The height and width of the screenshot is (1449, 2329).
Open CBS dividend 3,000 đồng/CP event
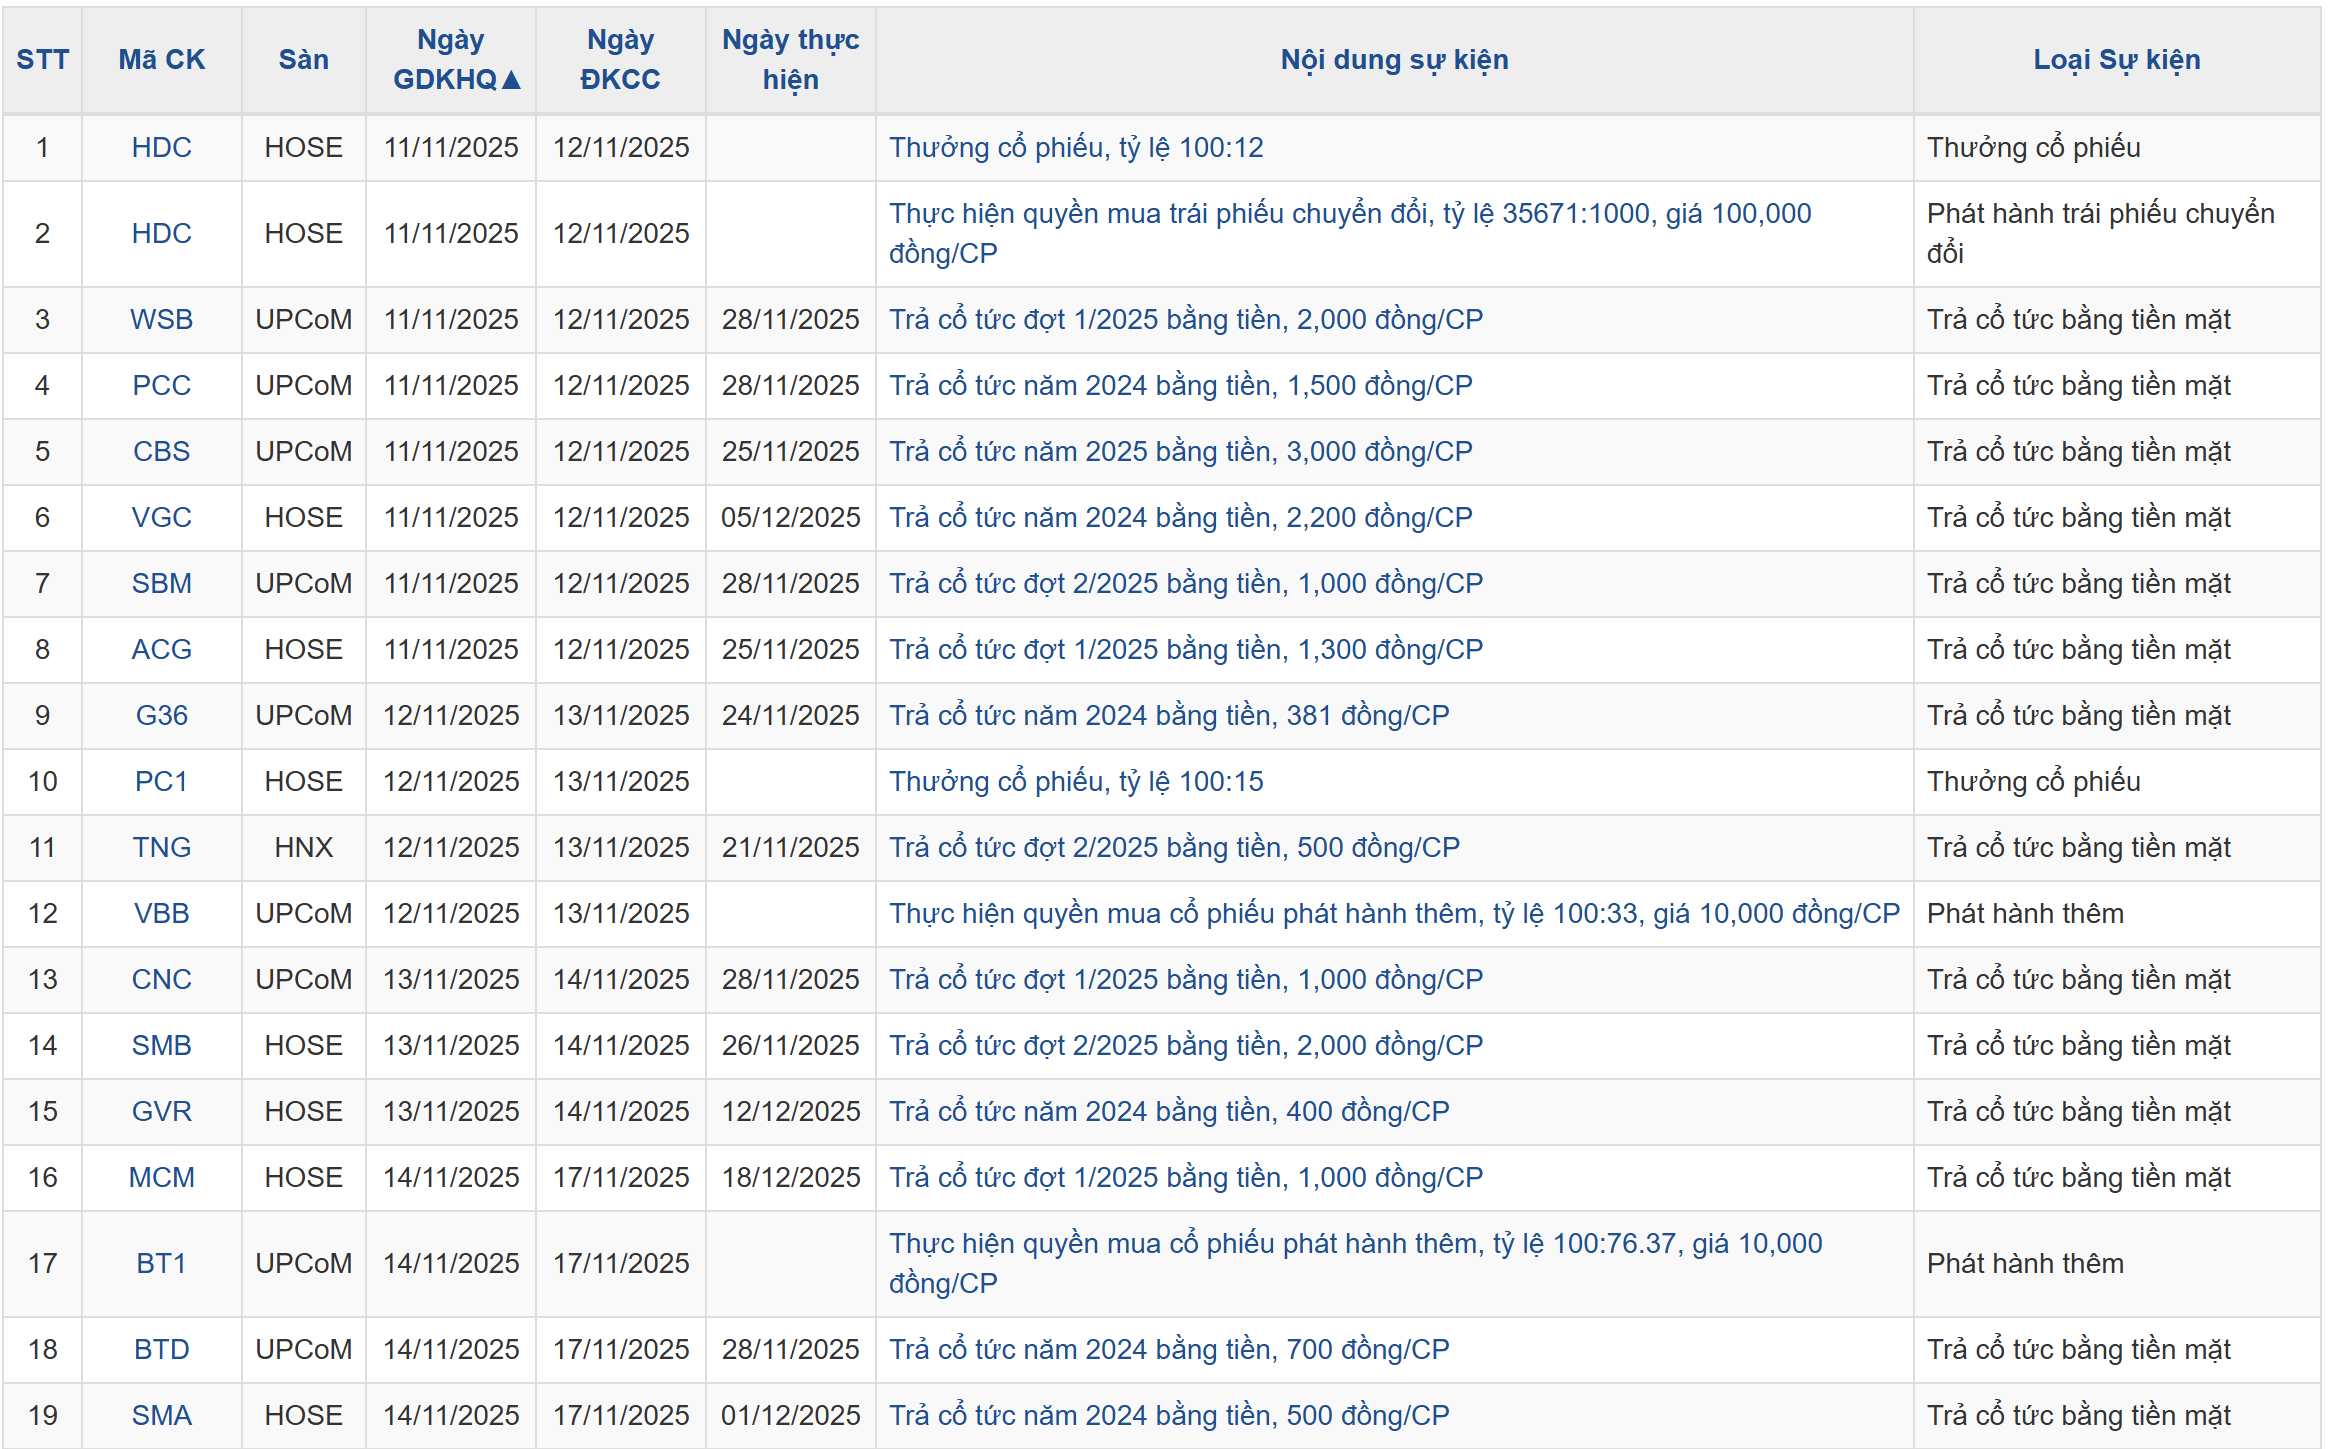tap(1180, 451)
